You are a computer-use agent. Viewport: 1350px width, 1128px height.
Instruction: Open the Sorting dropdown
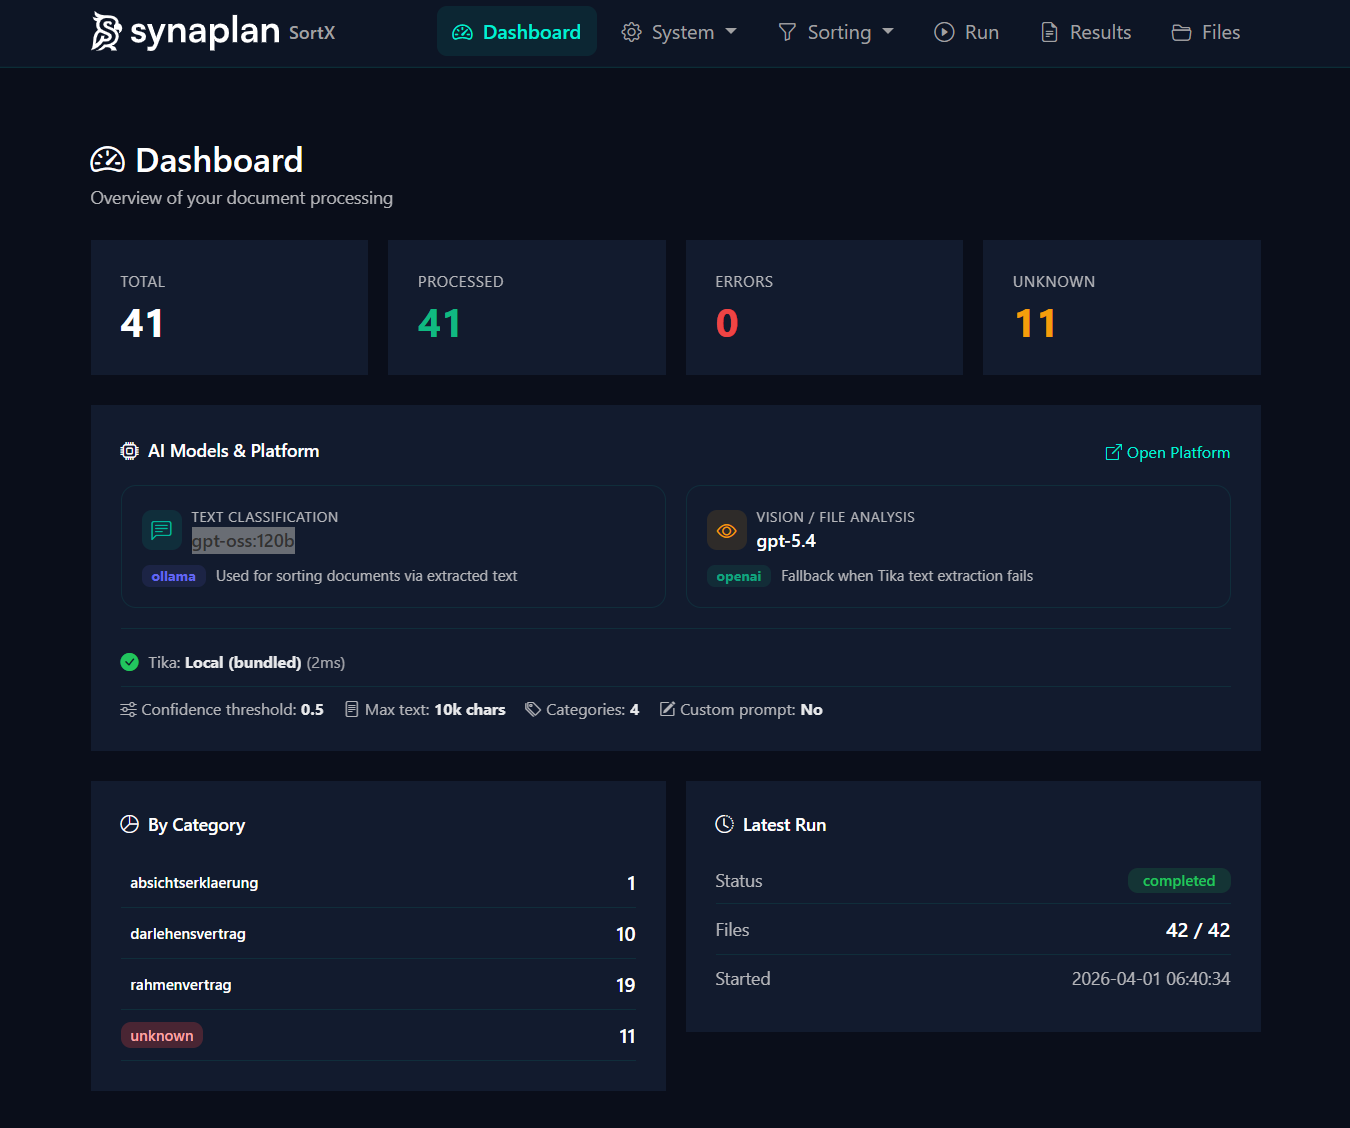pos(836,32)
